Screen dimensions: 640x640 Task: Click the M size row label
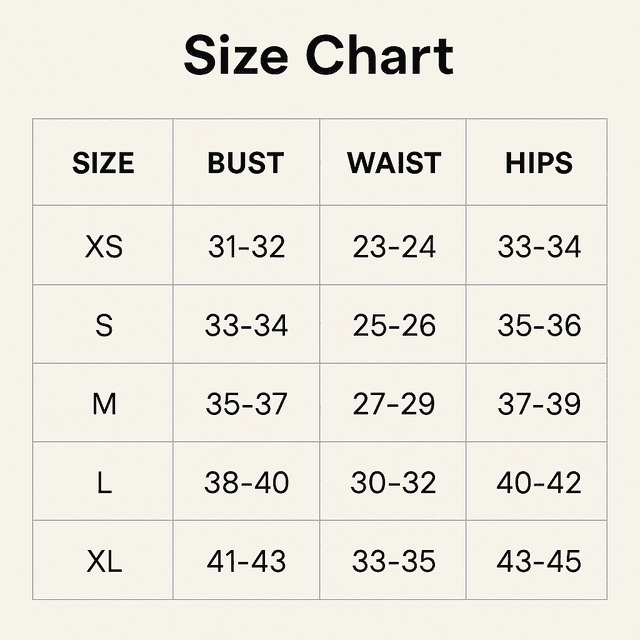click(x=104, y=404)
